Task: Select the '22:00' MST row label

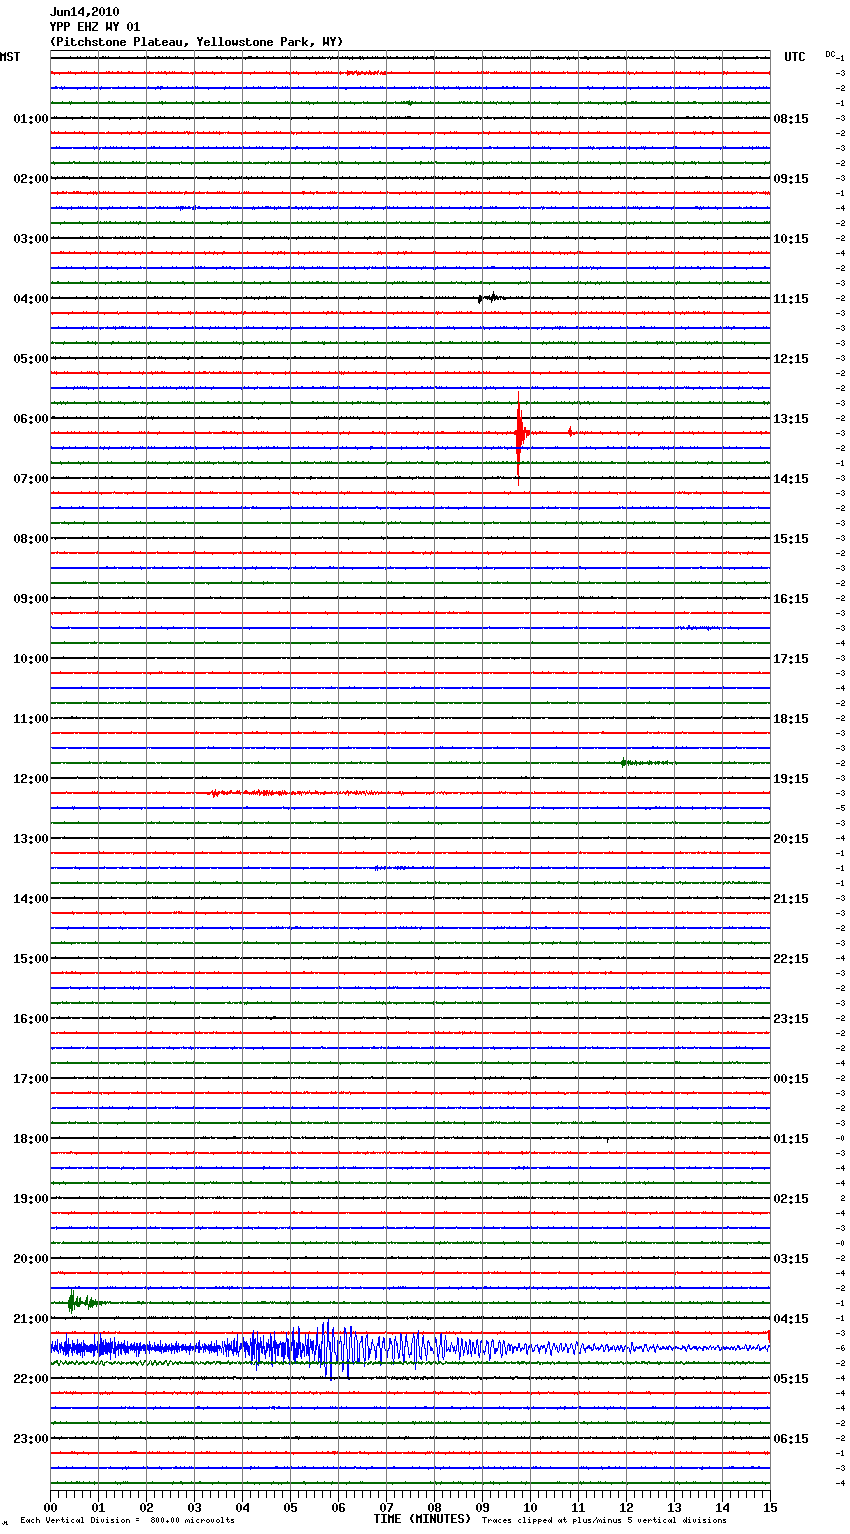Action: coord(31,1379)
